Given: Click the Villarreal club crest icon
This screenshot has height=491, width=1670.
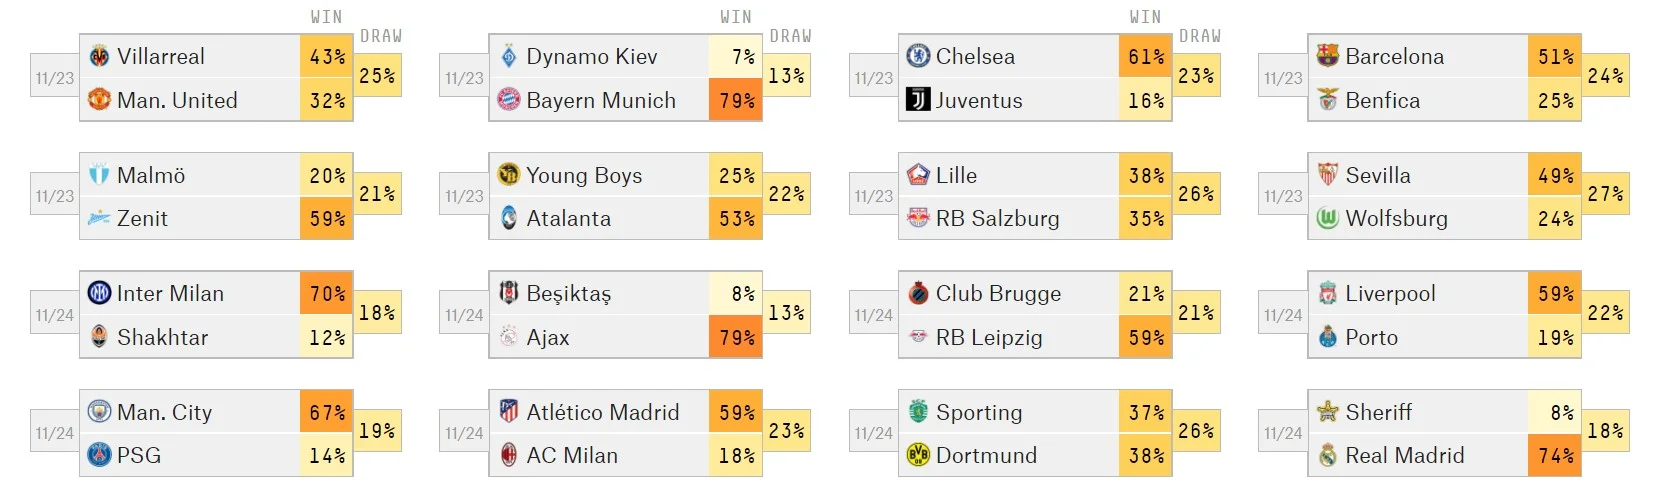Looking at the screenshot, I should click(99, 57).
